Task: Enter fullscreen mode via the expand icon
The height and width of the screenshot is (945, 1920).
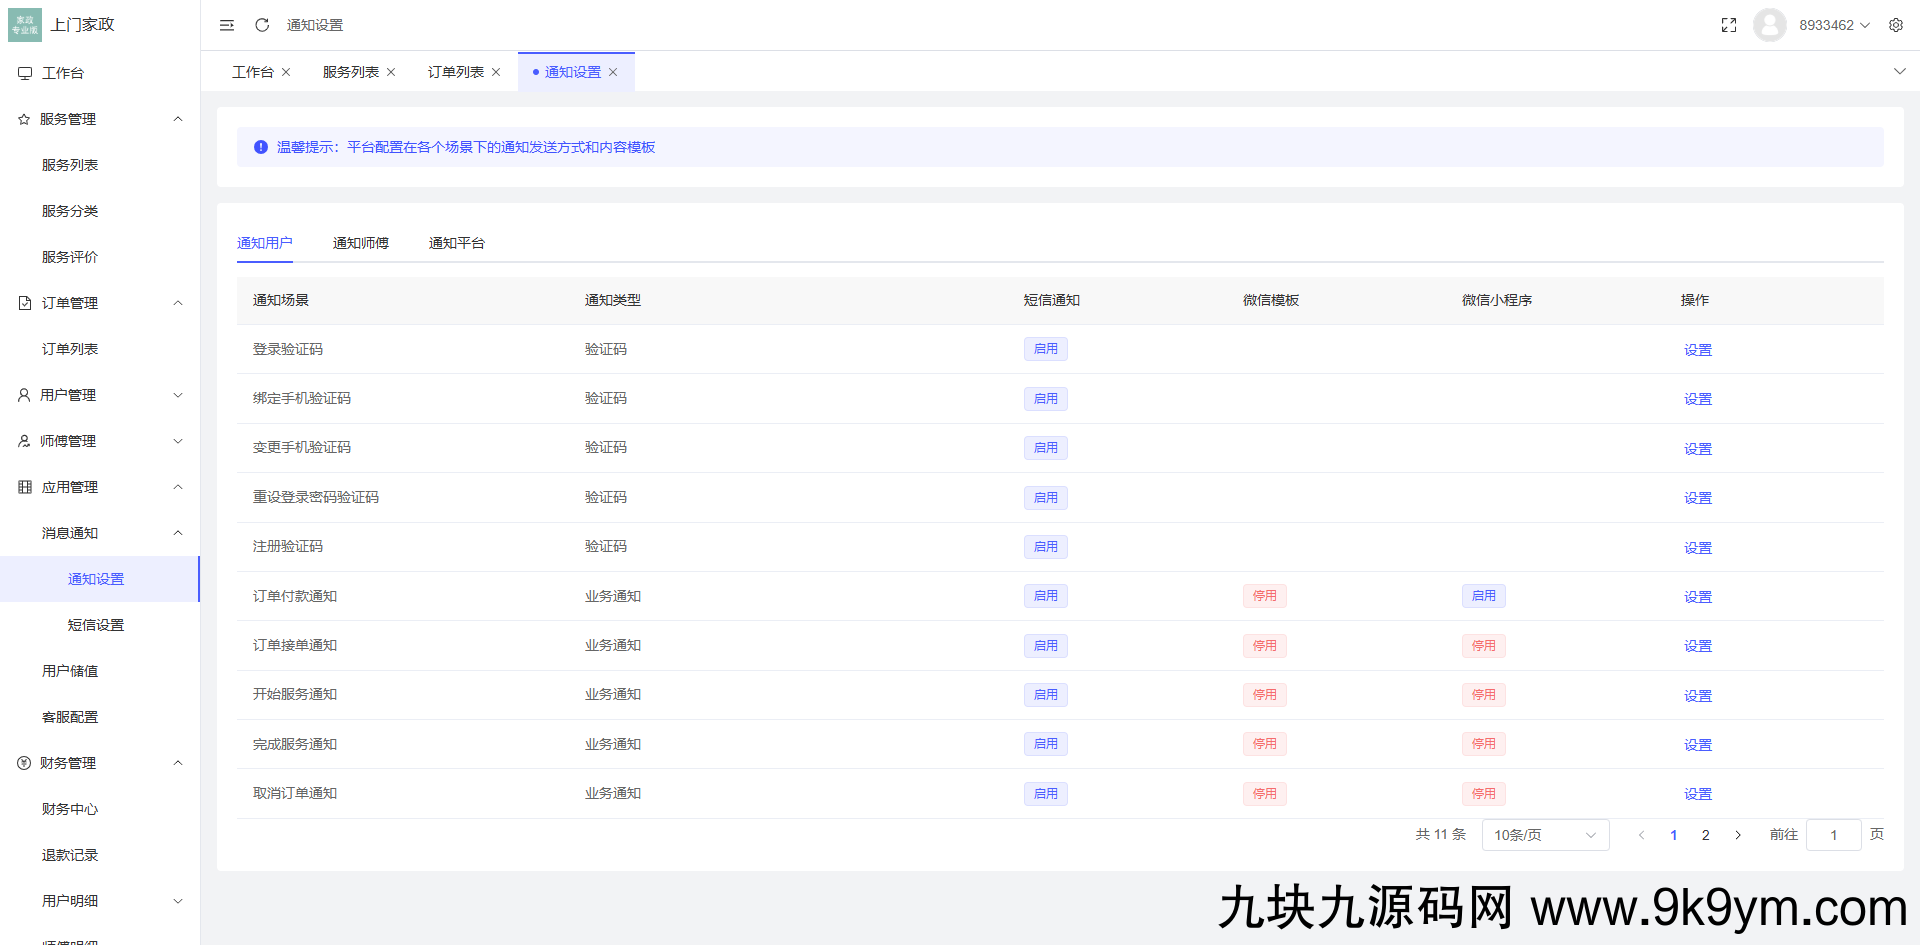Action: [1728, 24]
